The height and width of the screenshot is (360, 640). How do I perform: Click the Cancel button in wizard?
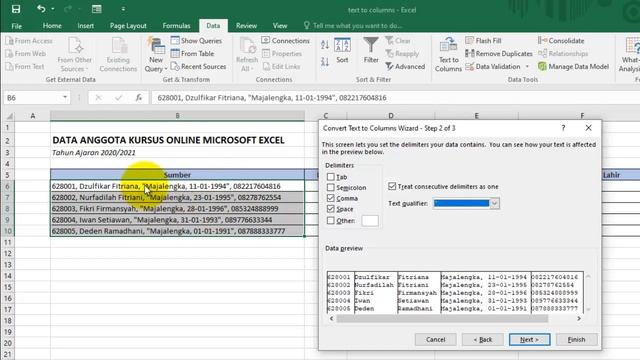(x=436, y=339)
